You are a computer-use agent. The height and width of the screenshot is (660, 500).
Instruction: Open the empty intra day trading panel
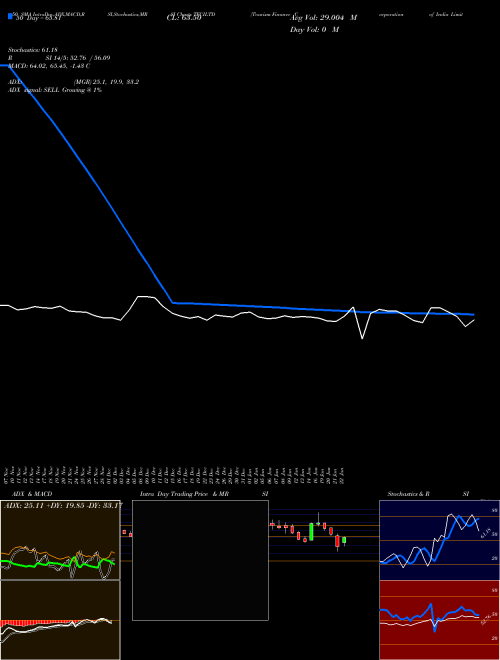(x=200, y=560)
